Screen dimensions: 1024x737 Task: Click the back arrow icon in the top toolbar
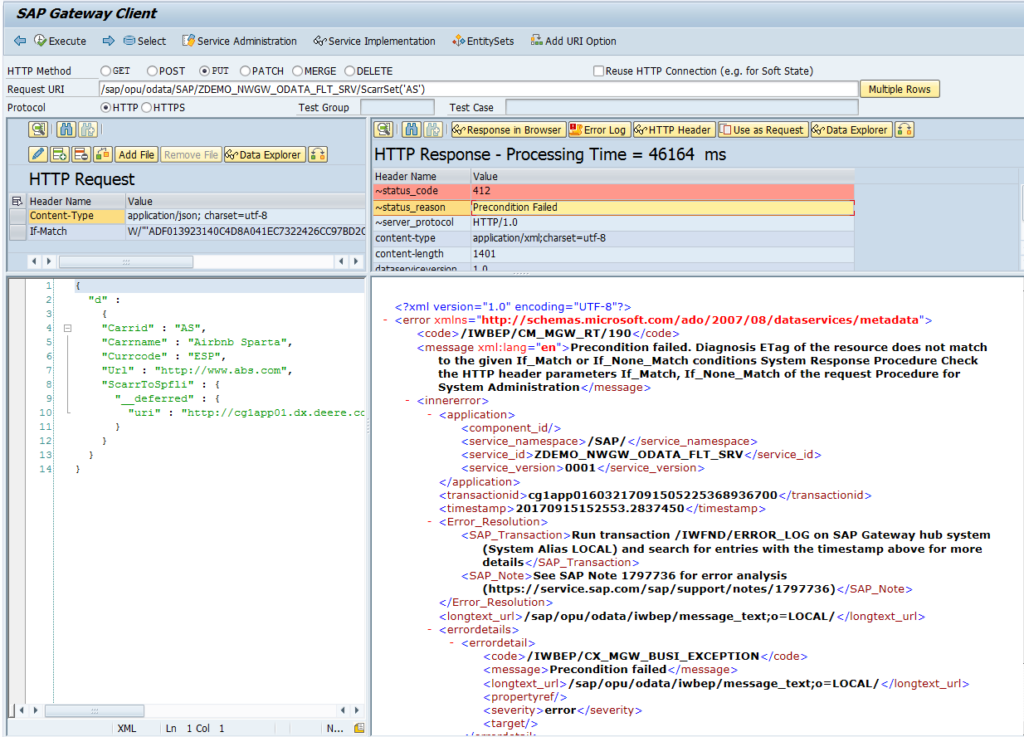tap(20, 40)
